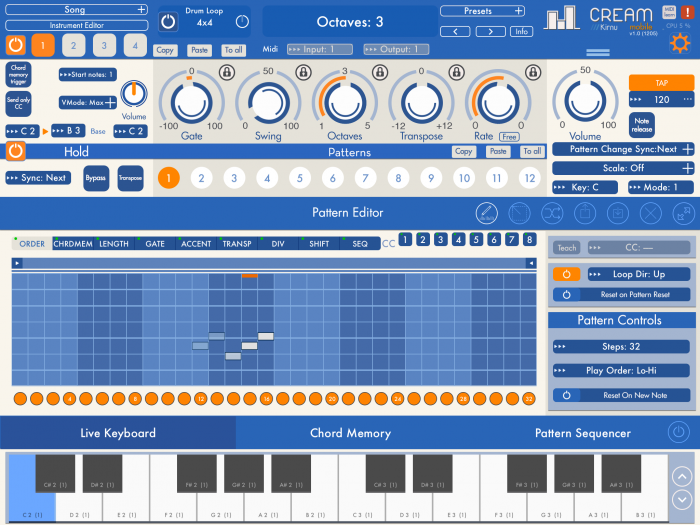Click the export pattern icon
The height and width of the screenshot is (525, 700).
(x=585, y=213)
